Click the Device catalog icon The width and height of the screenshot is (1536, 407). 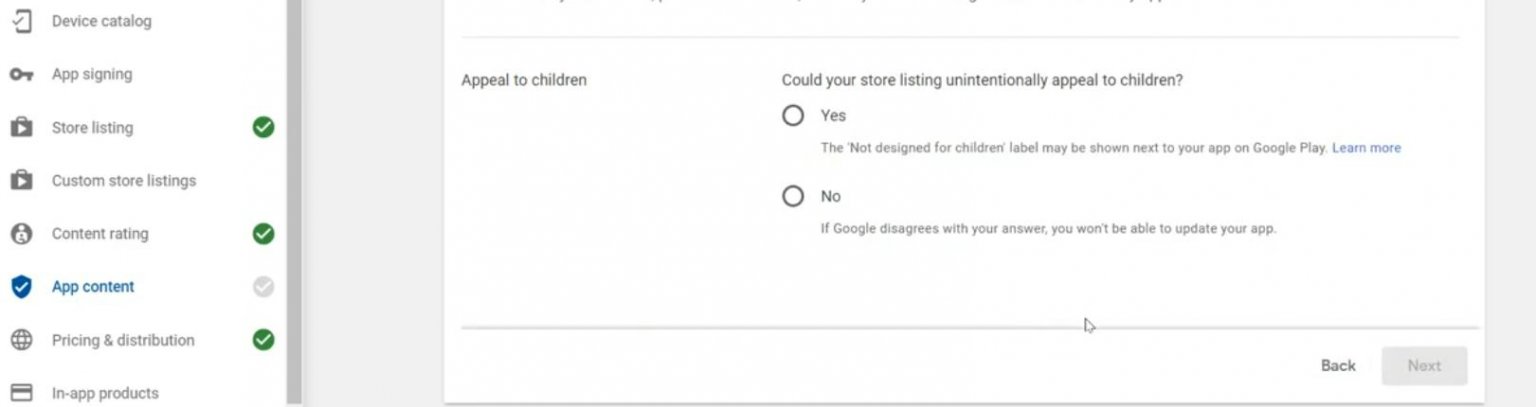pyautogui.click(x=21, y=21)
